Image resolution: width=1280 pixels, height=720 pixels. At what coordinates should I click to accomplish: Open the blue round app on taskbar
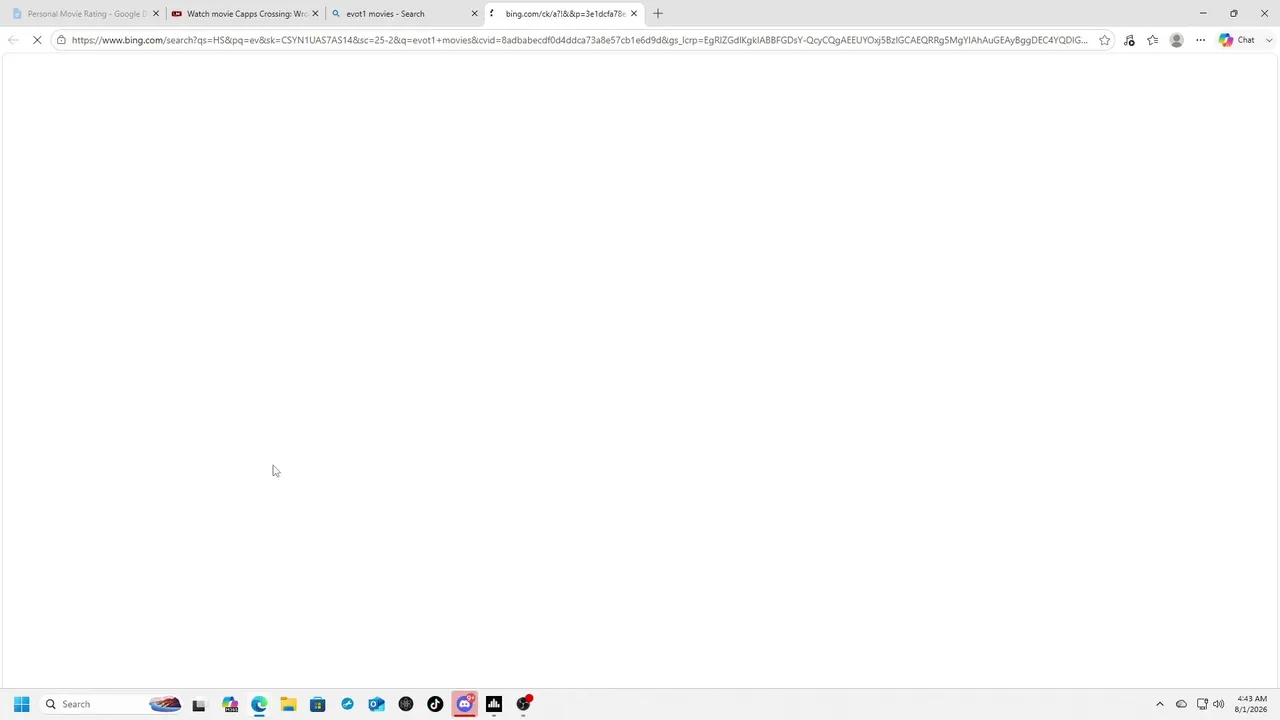[x=347, y=704]
